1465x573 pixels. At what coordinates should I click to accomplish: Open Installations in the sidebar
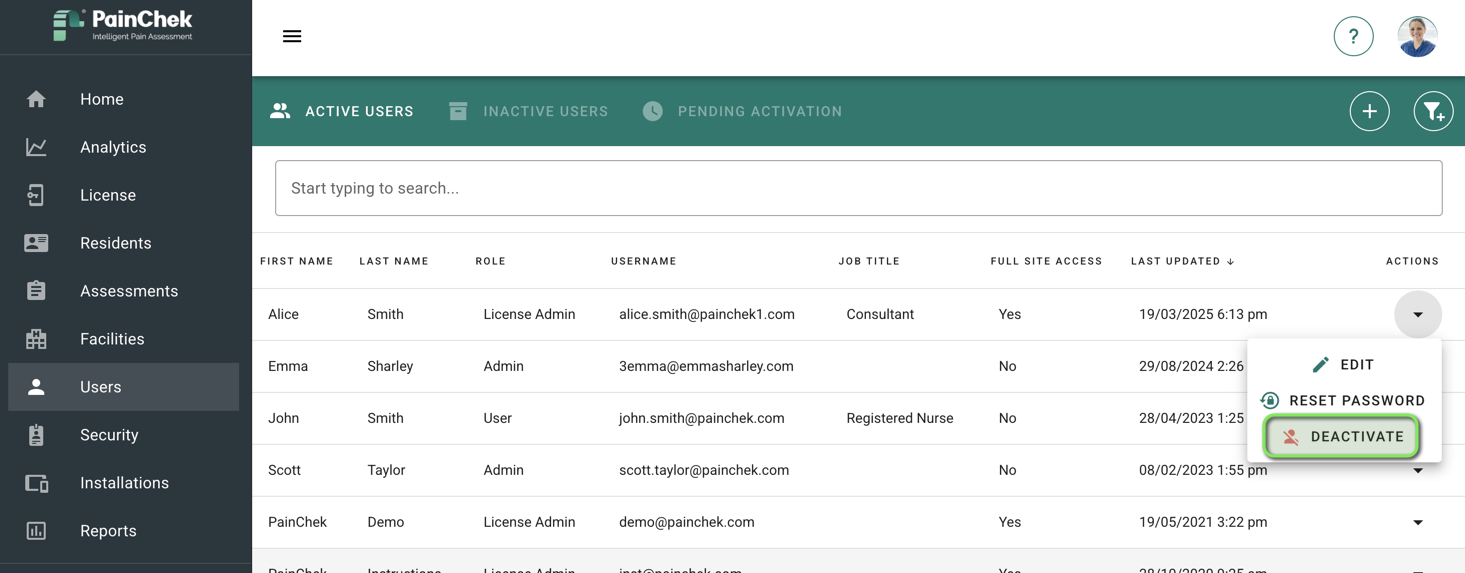point(123,483)
